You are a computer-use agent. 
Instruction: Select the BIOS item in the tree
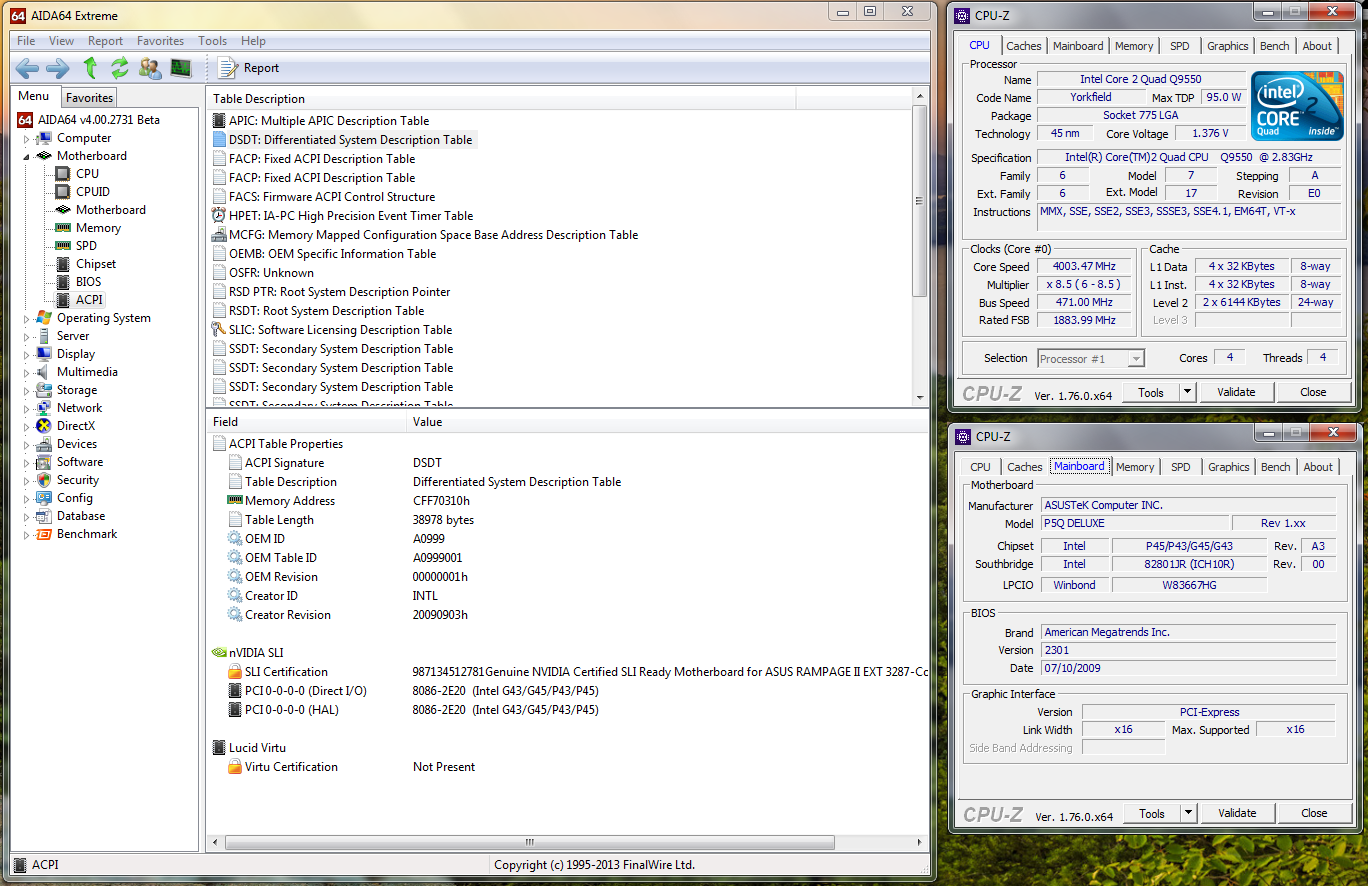pyautogui.click(x=88, y=282)
